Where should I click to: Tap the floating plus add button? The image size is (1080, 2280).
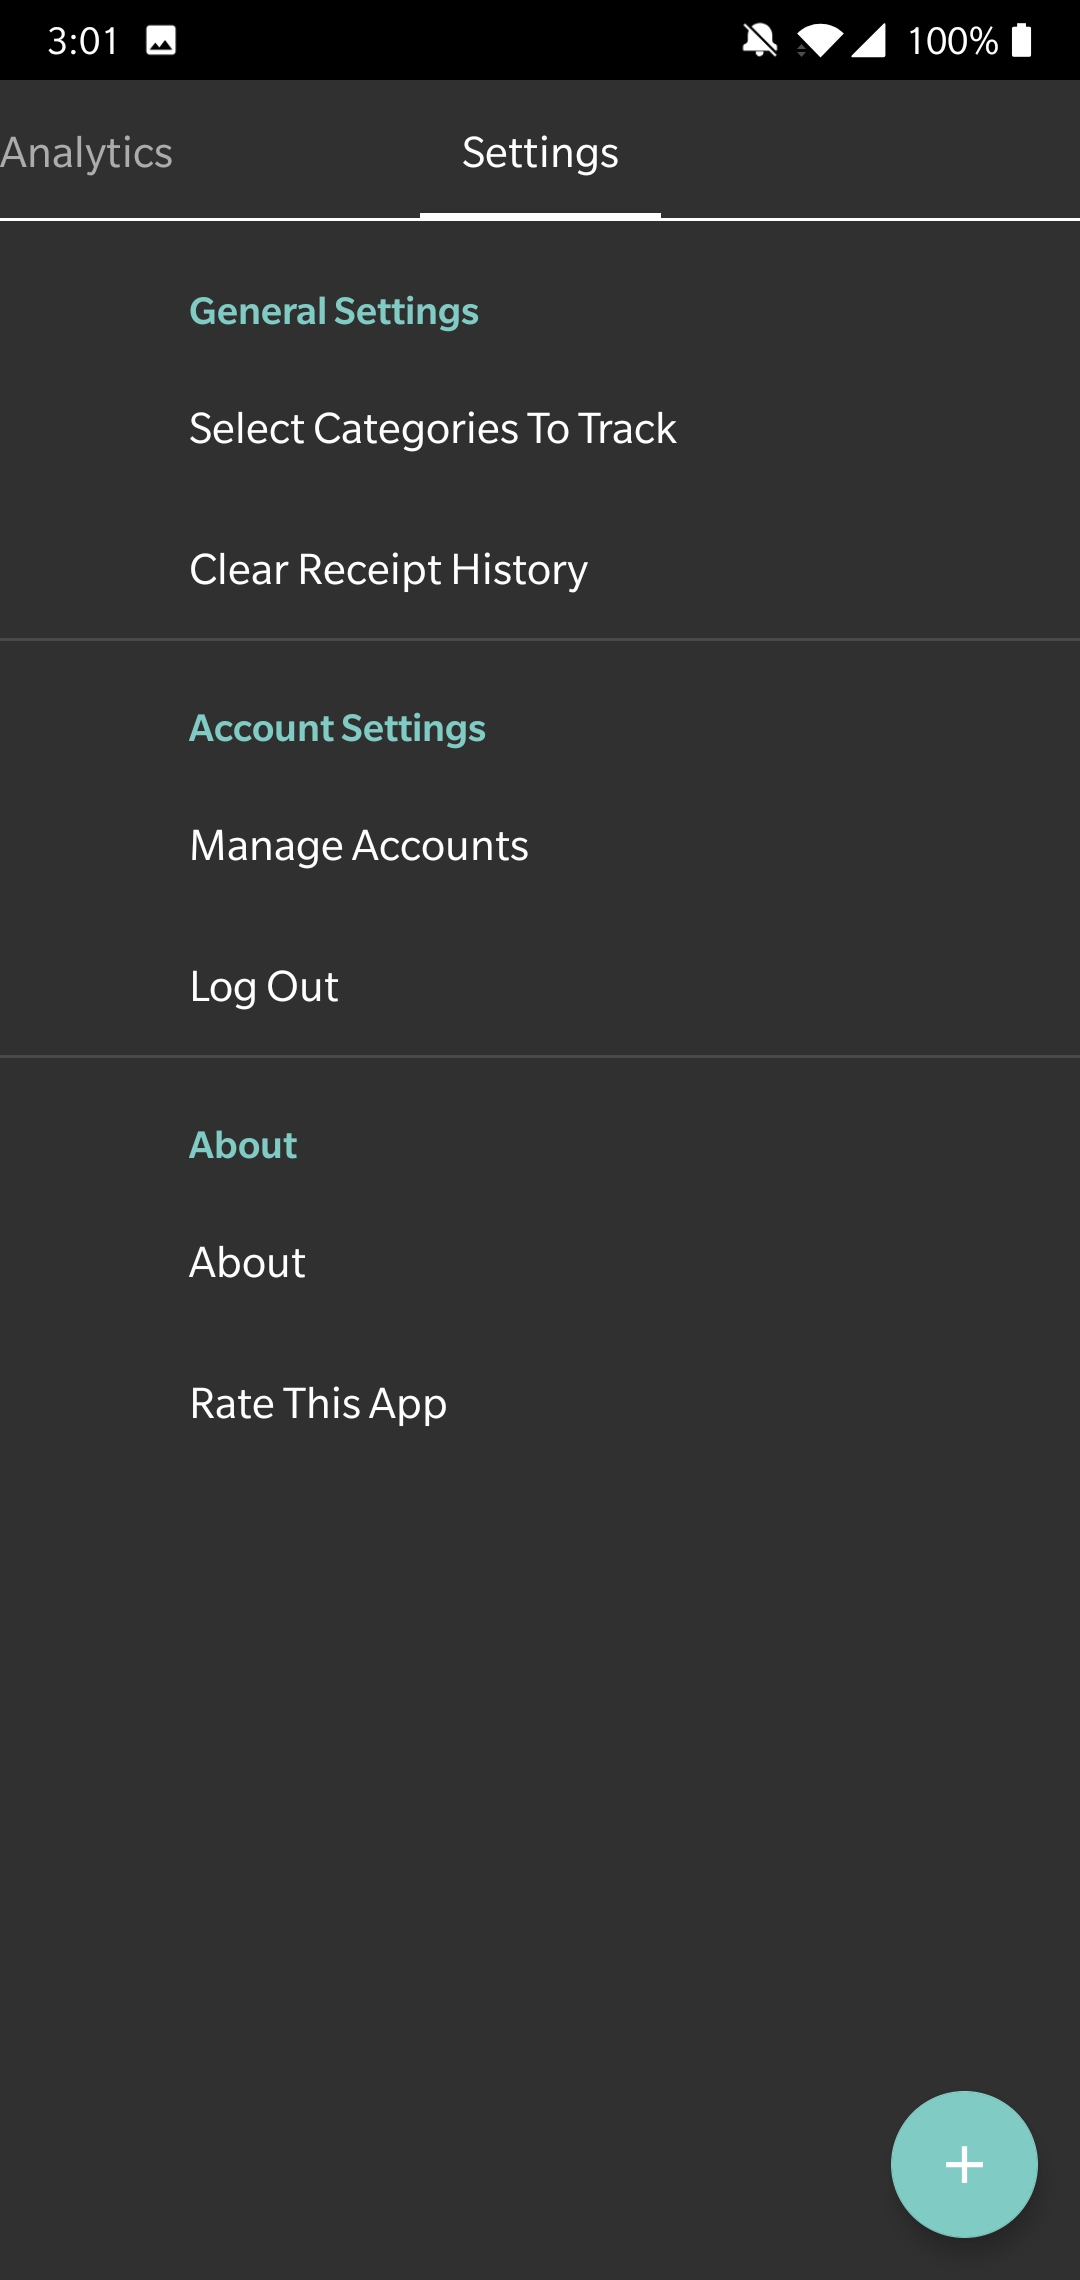point(964,2164)
